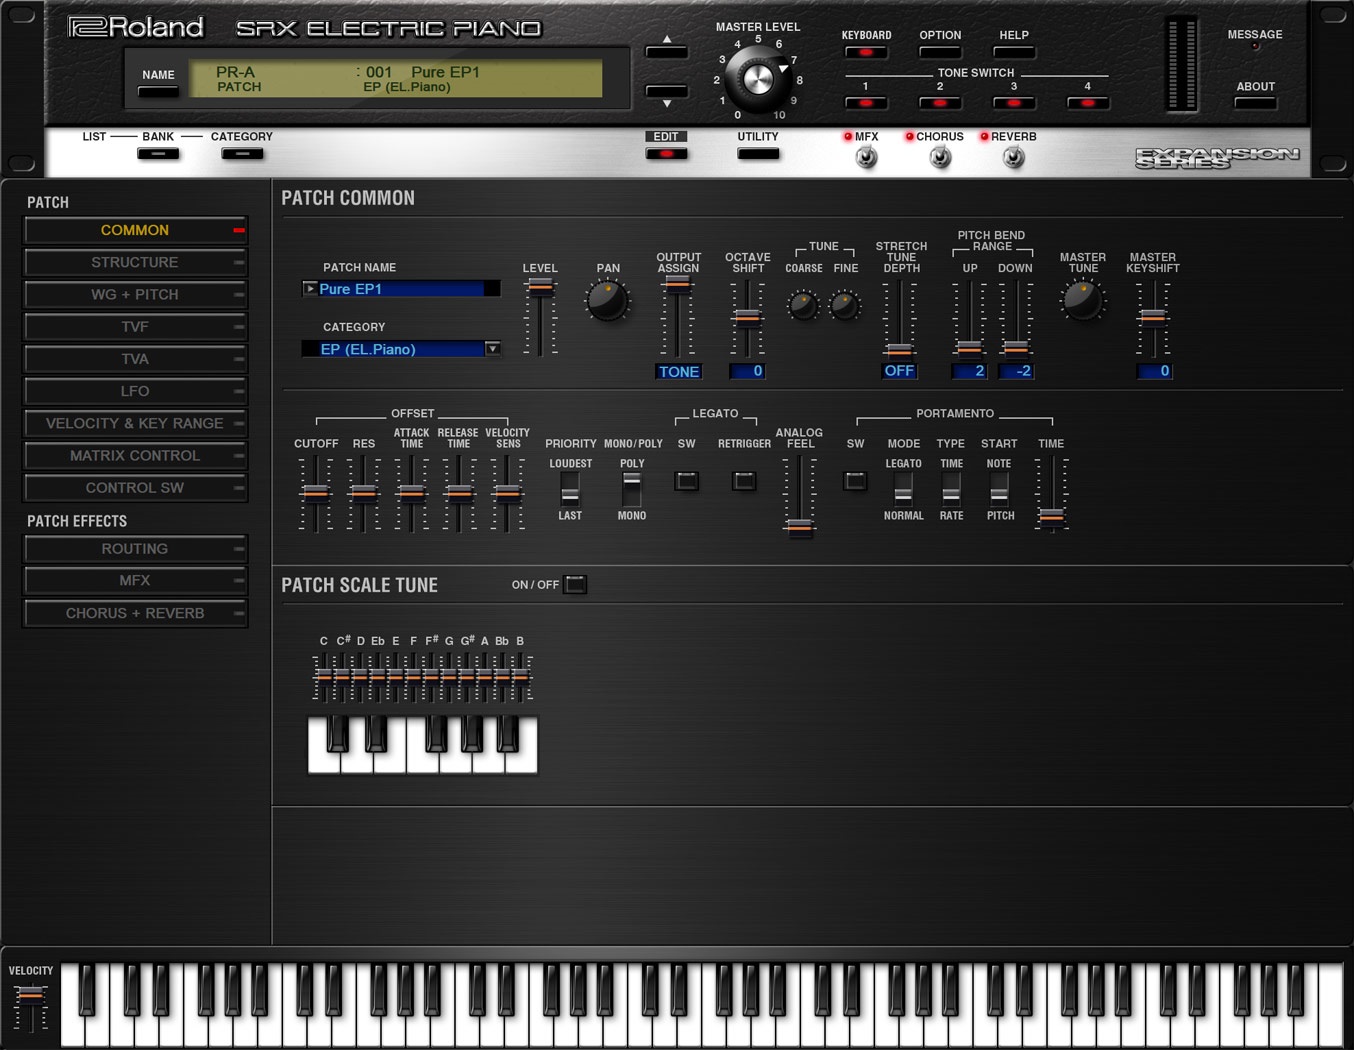Click the LIST button below the display
The image size is (1354, 1050).
tap(156, 152)
